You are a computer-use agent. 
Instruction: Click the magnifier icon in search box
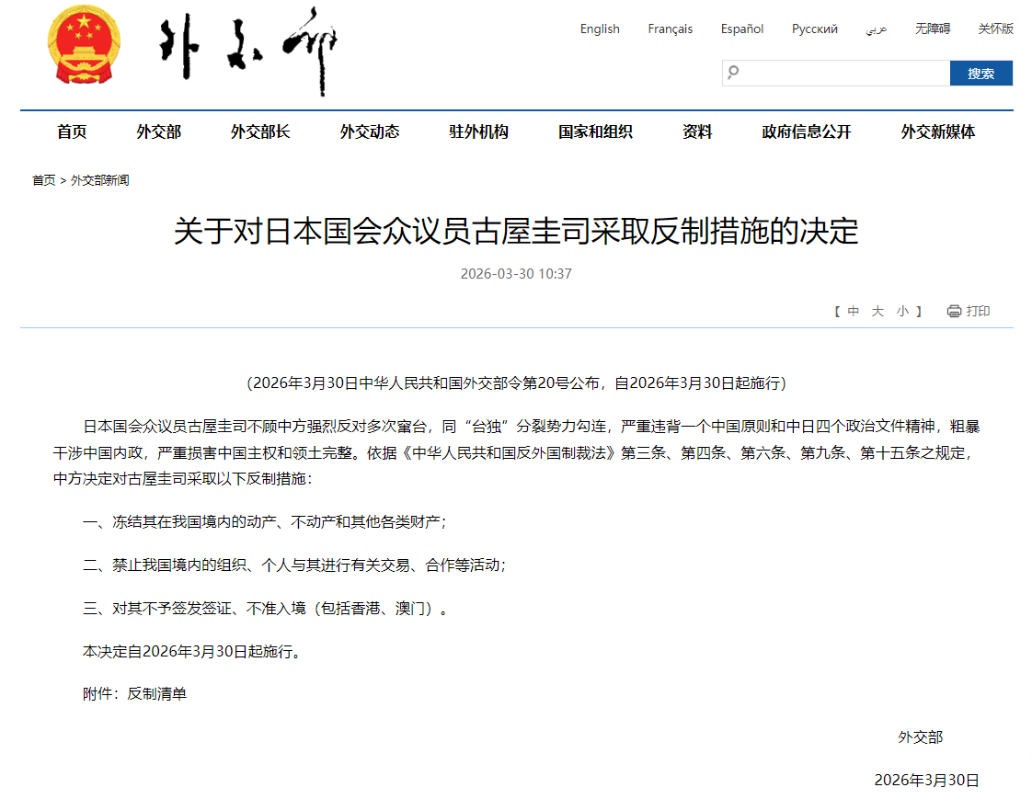[x=734, y=73]
